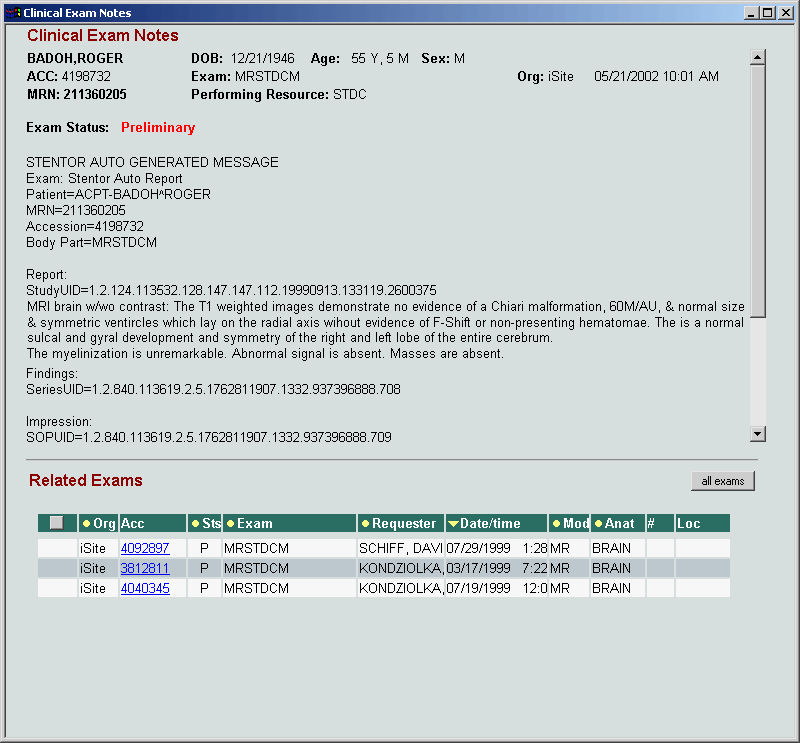Image resolution: width=800 pixels, height=743 pixels.
Task: Show all exams button
Action: pyautogui.click(x=722, y=481)
